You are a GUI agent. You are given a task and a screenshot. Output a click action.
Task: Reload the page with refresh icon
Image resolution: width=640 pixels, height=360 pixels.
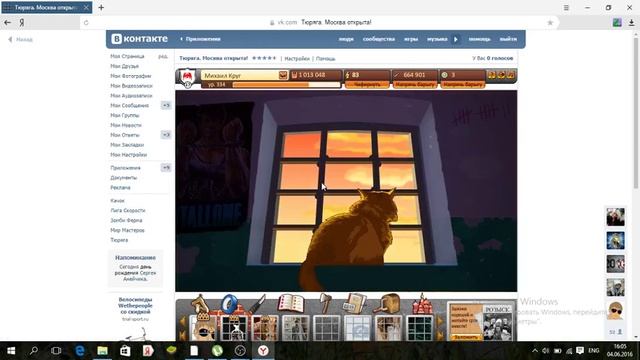click(86, 22)
